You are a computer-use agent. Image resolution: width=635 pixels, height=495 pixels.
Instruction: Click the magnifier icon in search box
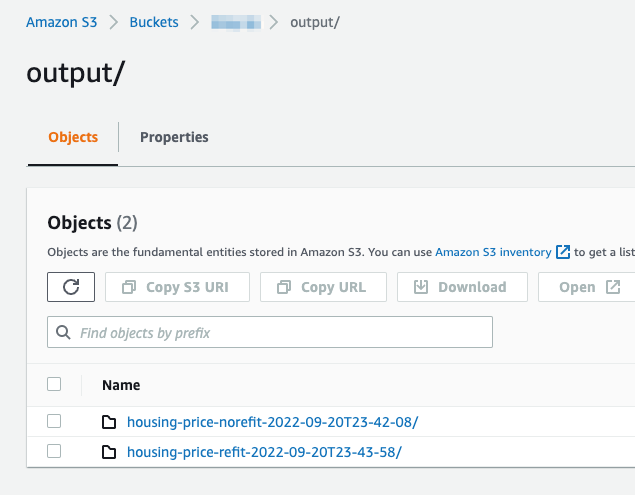click(64, 332)
